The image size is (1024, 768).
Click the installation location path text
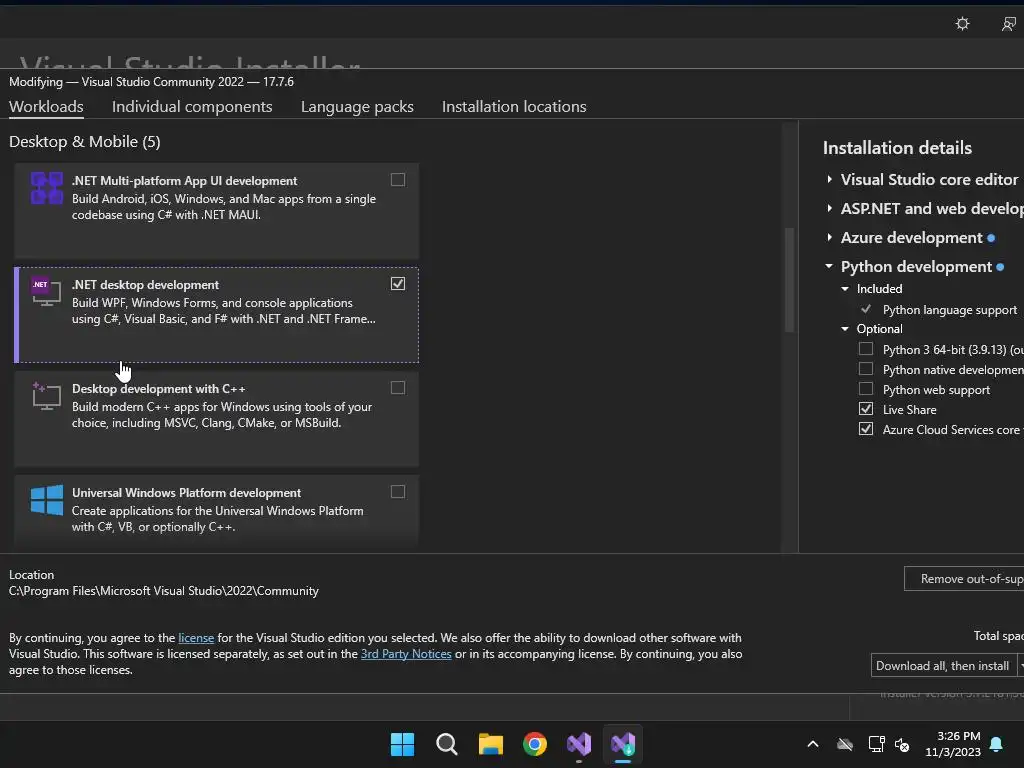[x=164, y=591]
